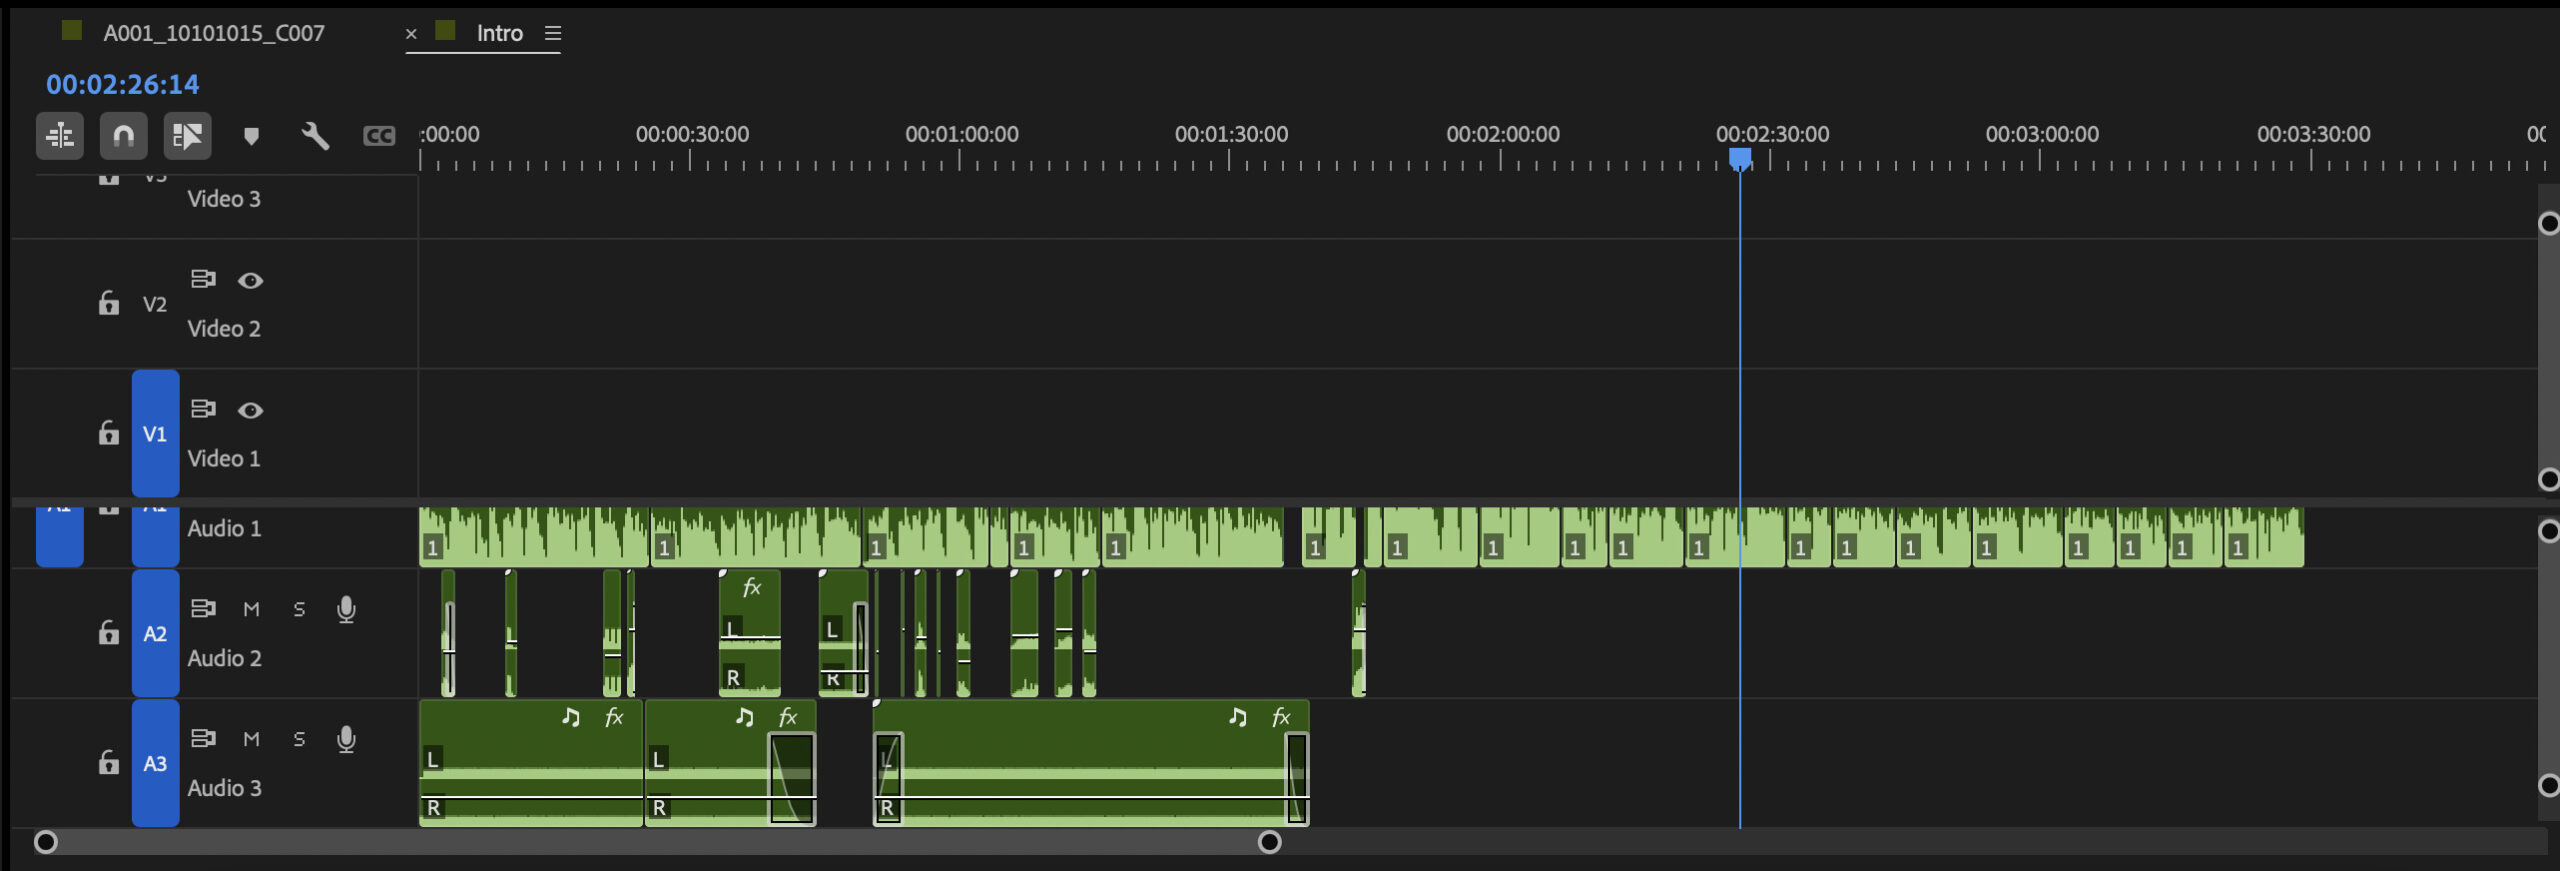Select the Intro sequence tab
Image resolution: width=2560 pixels, height=871 pixels.
click(x=499, y=33)
